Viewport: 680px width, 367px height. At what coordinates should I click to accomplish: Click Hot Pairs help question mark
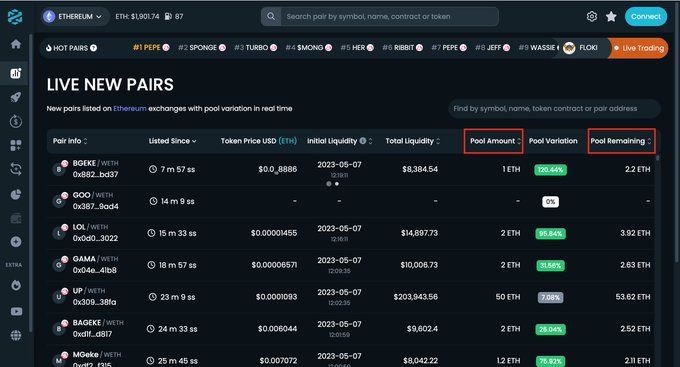coord(93,48)
